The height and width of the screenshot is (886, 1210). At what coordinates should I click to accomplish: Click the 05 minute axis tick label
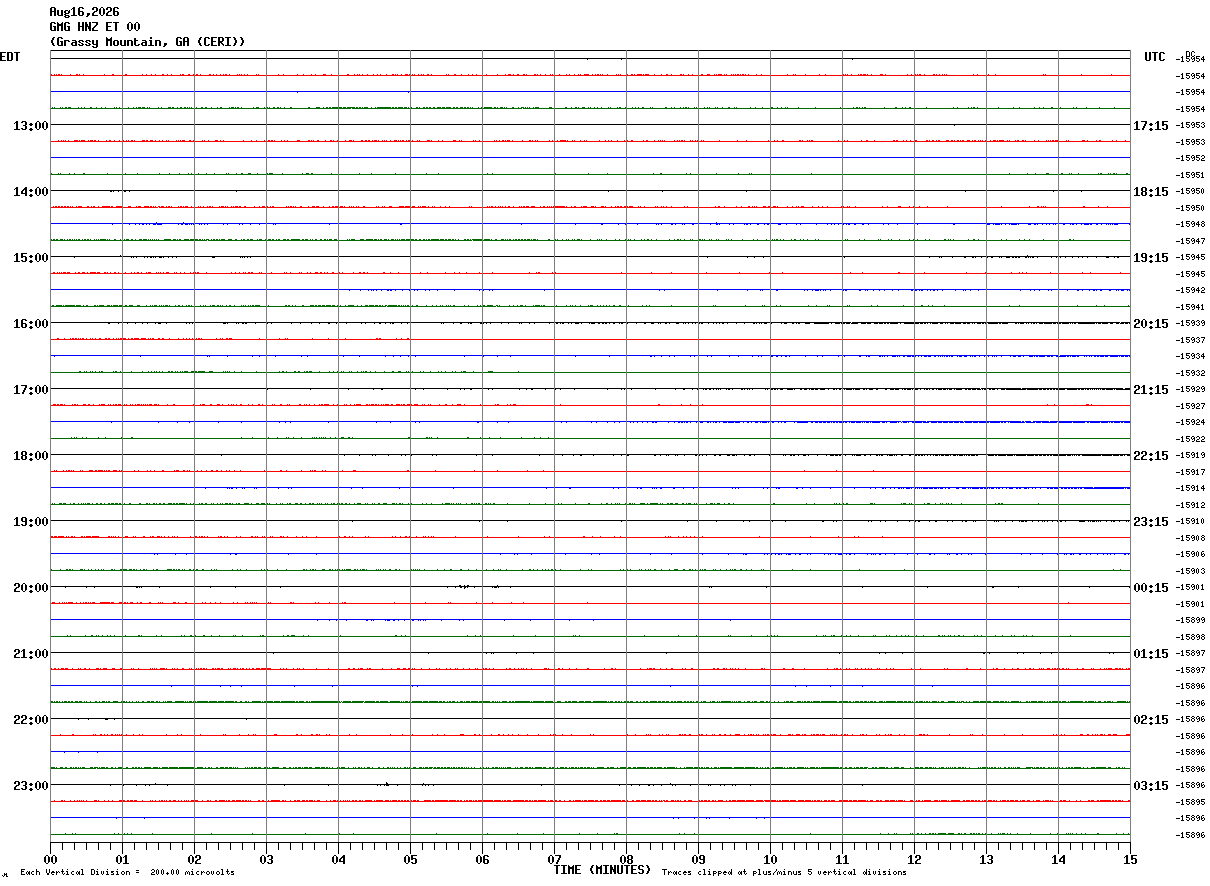pyautogui.click(x=410, y=859)
